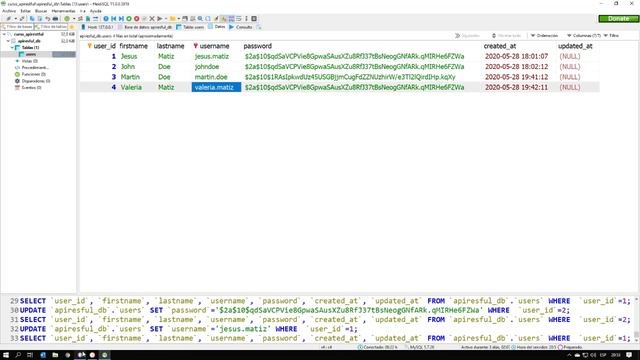Select Eventos in the database tree
The image size is (640, 360).
pyautogui.click(x=31, y=87)
